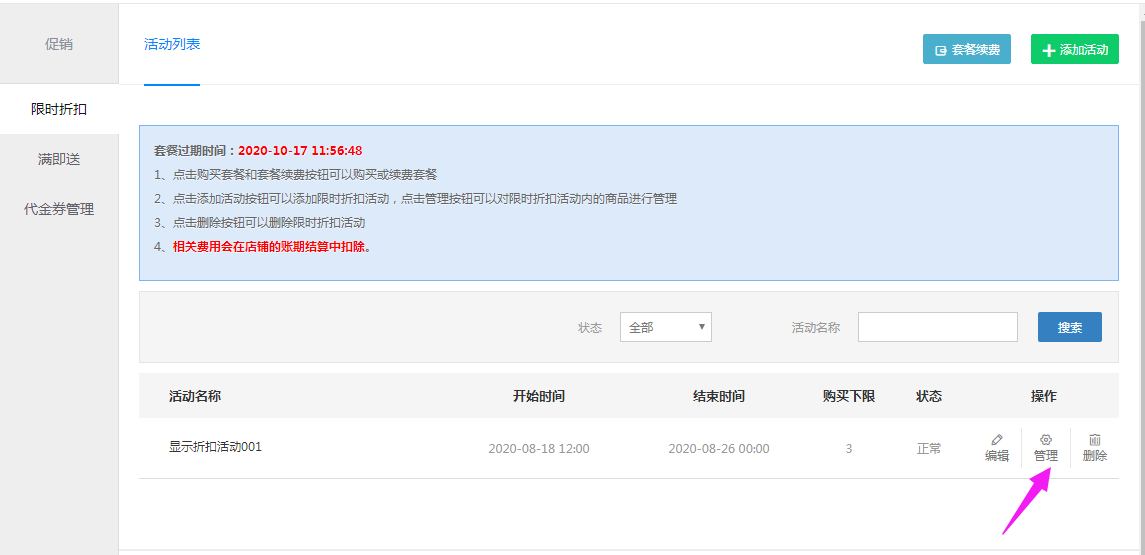Open 代金券管理 in the sidebar
This screenshot has height=555, width=1145.
(59, 210)
